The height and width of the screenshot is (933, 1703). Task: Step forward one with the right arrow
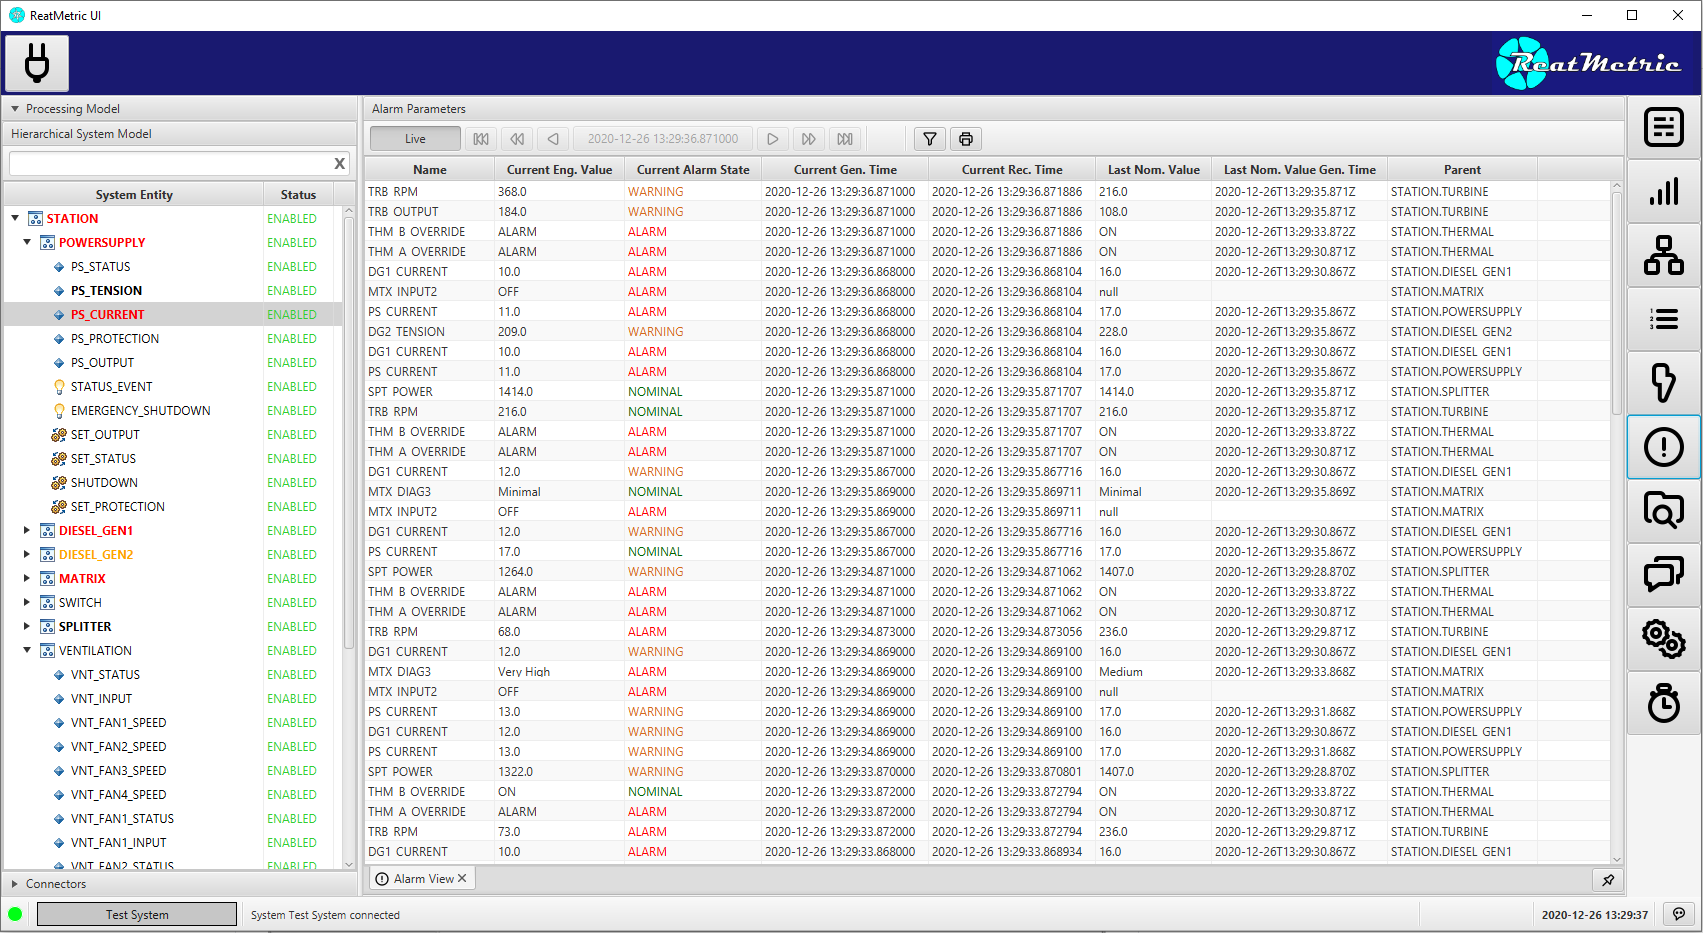tap(773, 139)
